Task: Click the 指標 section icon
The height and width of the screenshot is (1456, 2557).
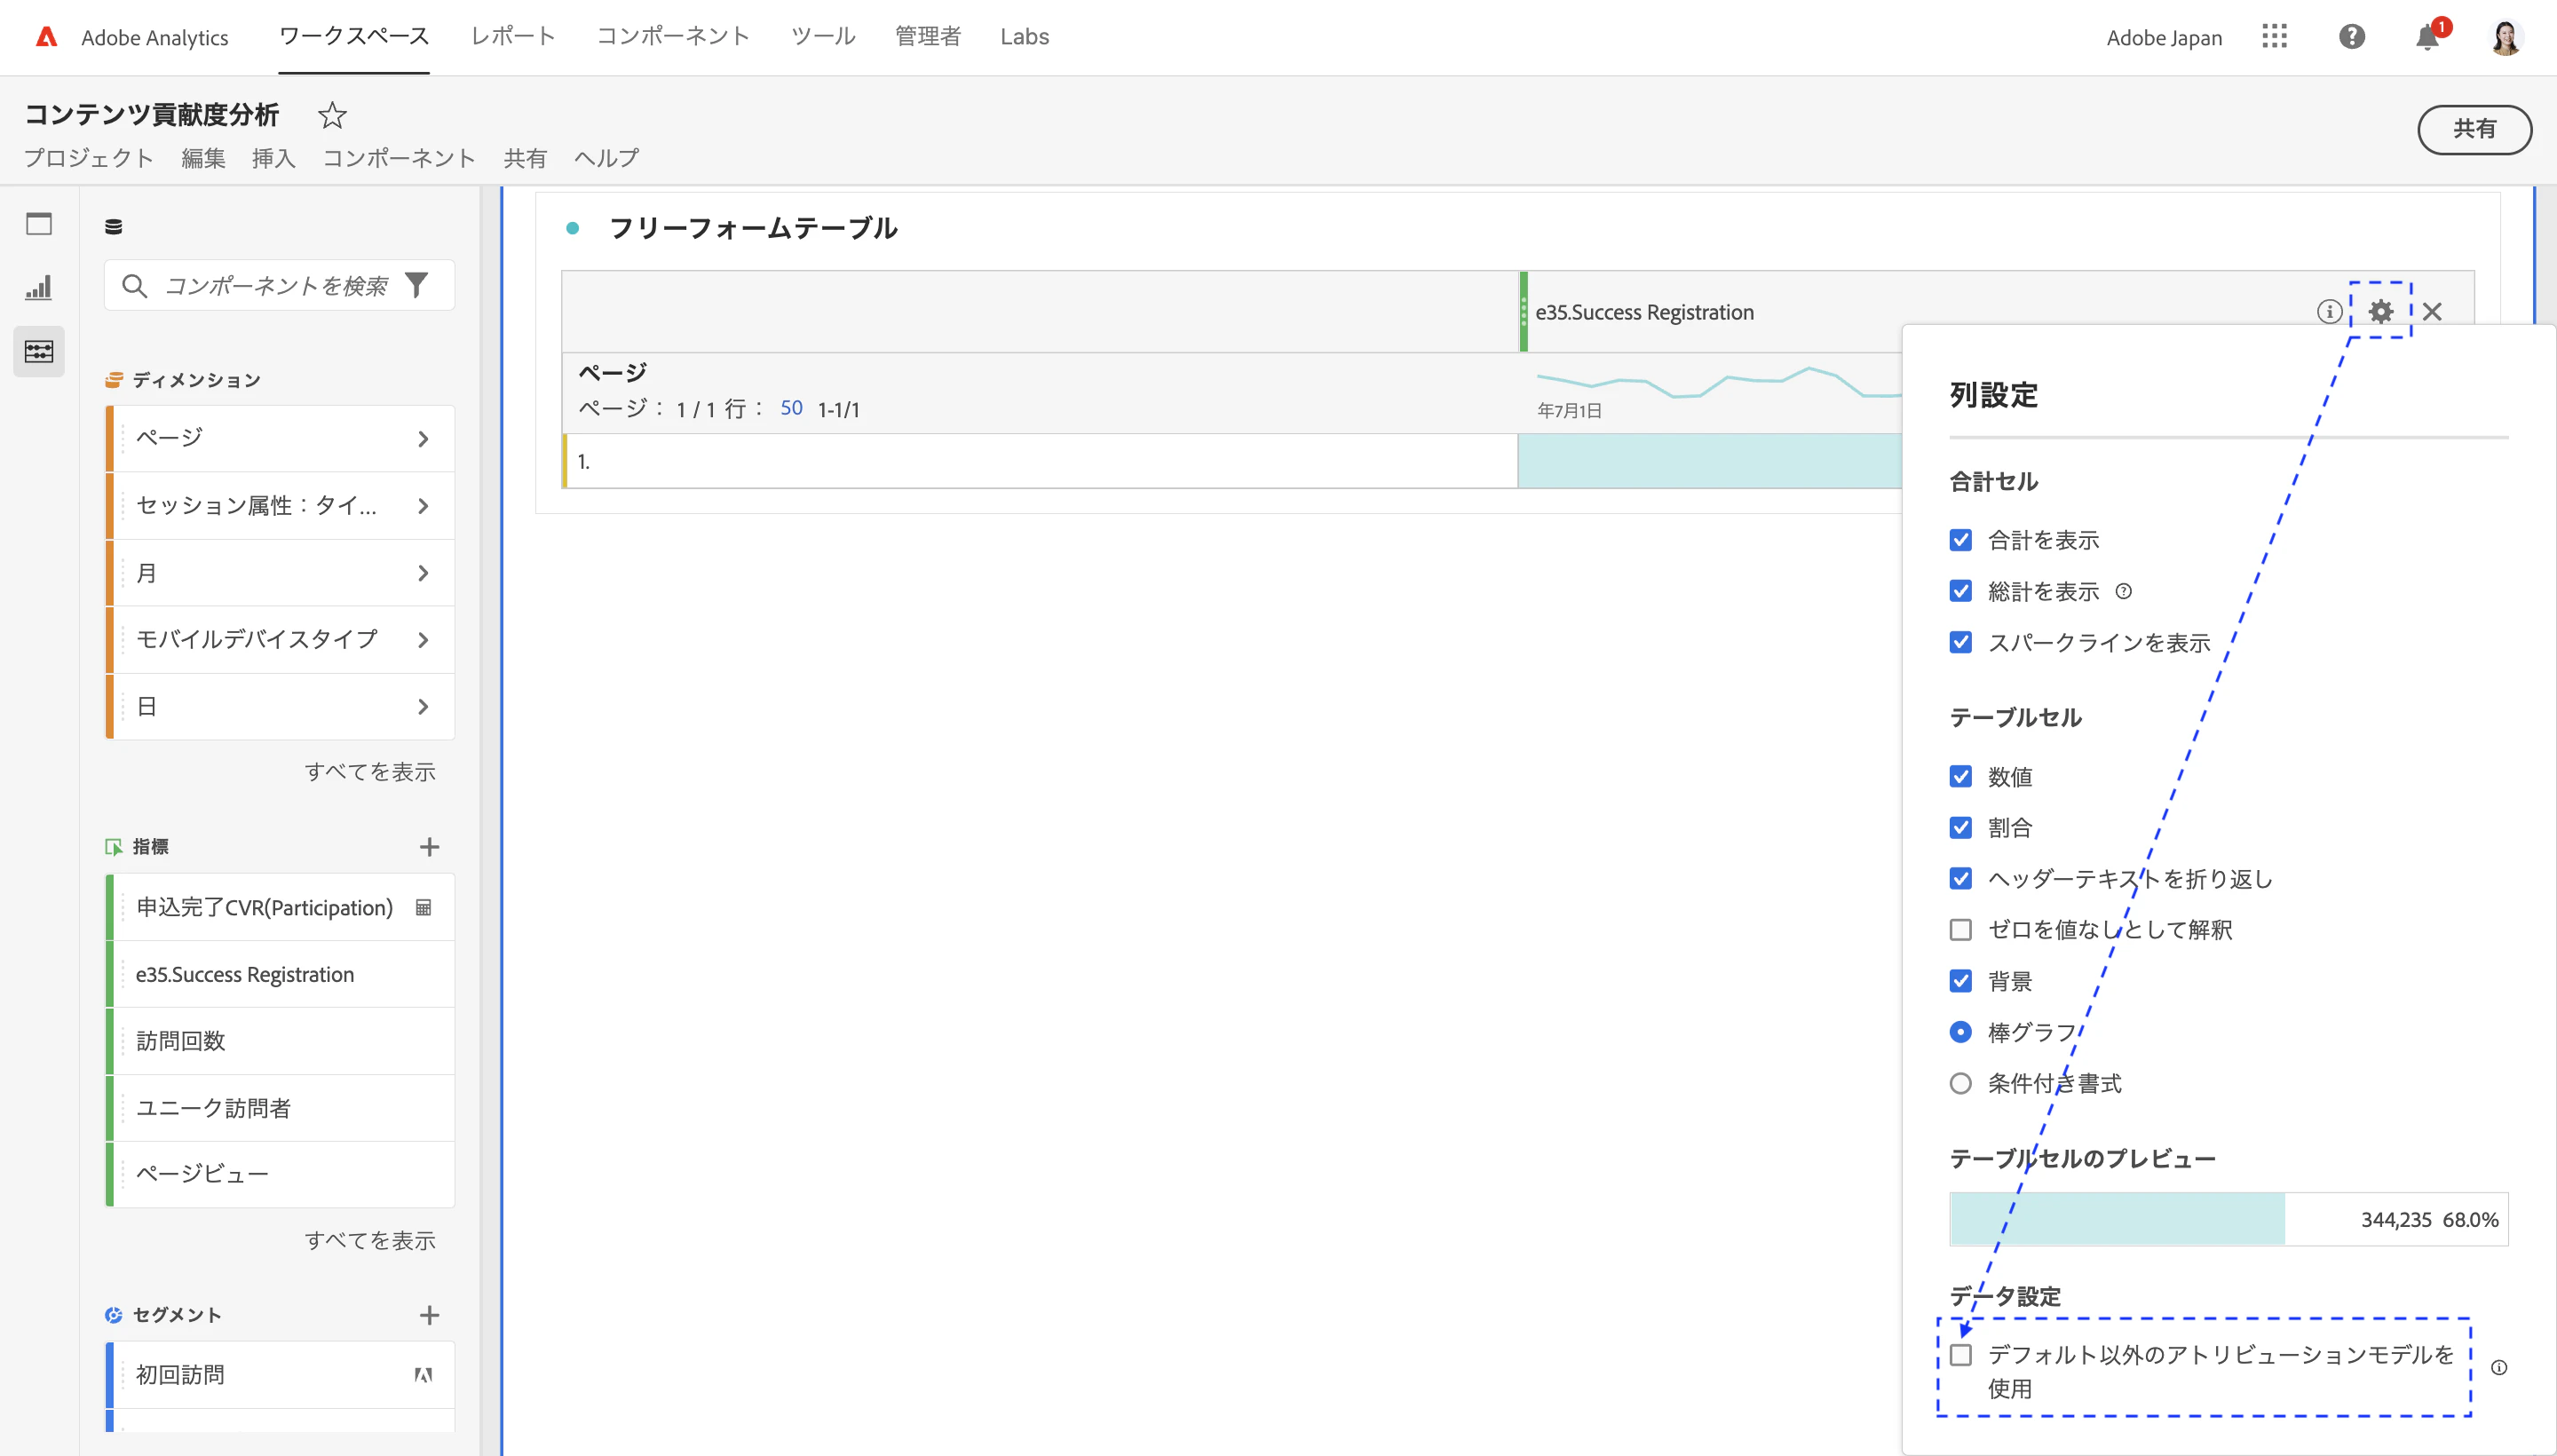Action: point(114,847)
